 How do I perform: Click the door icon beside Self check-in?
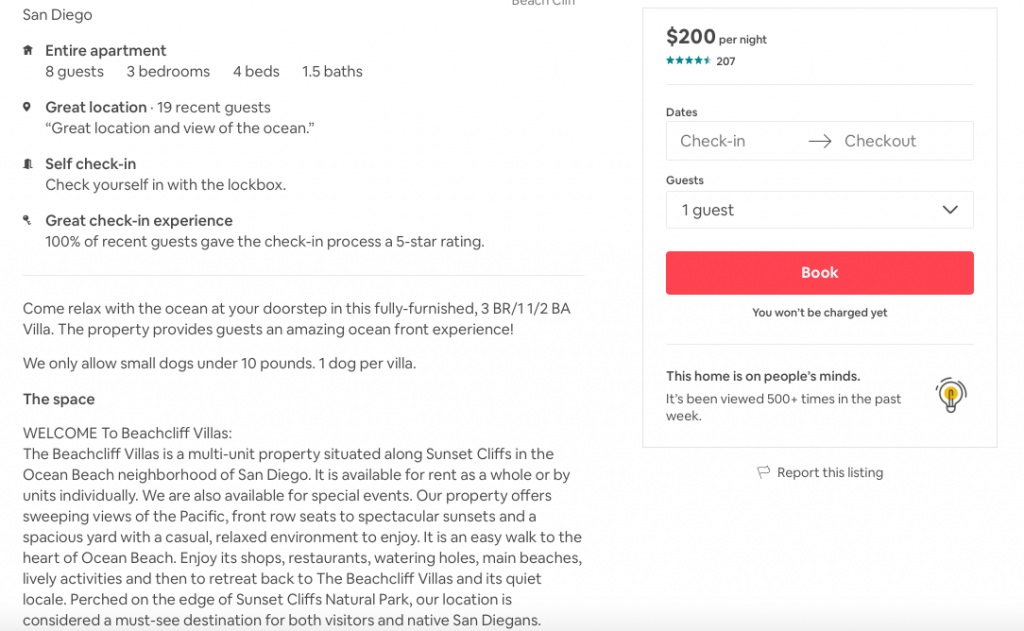pyautogui.click(x=27, y=164)
